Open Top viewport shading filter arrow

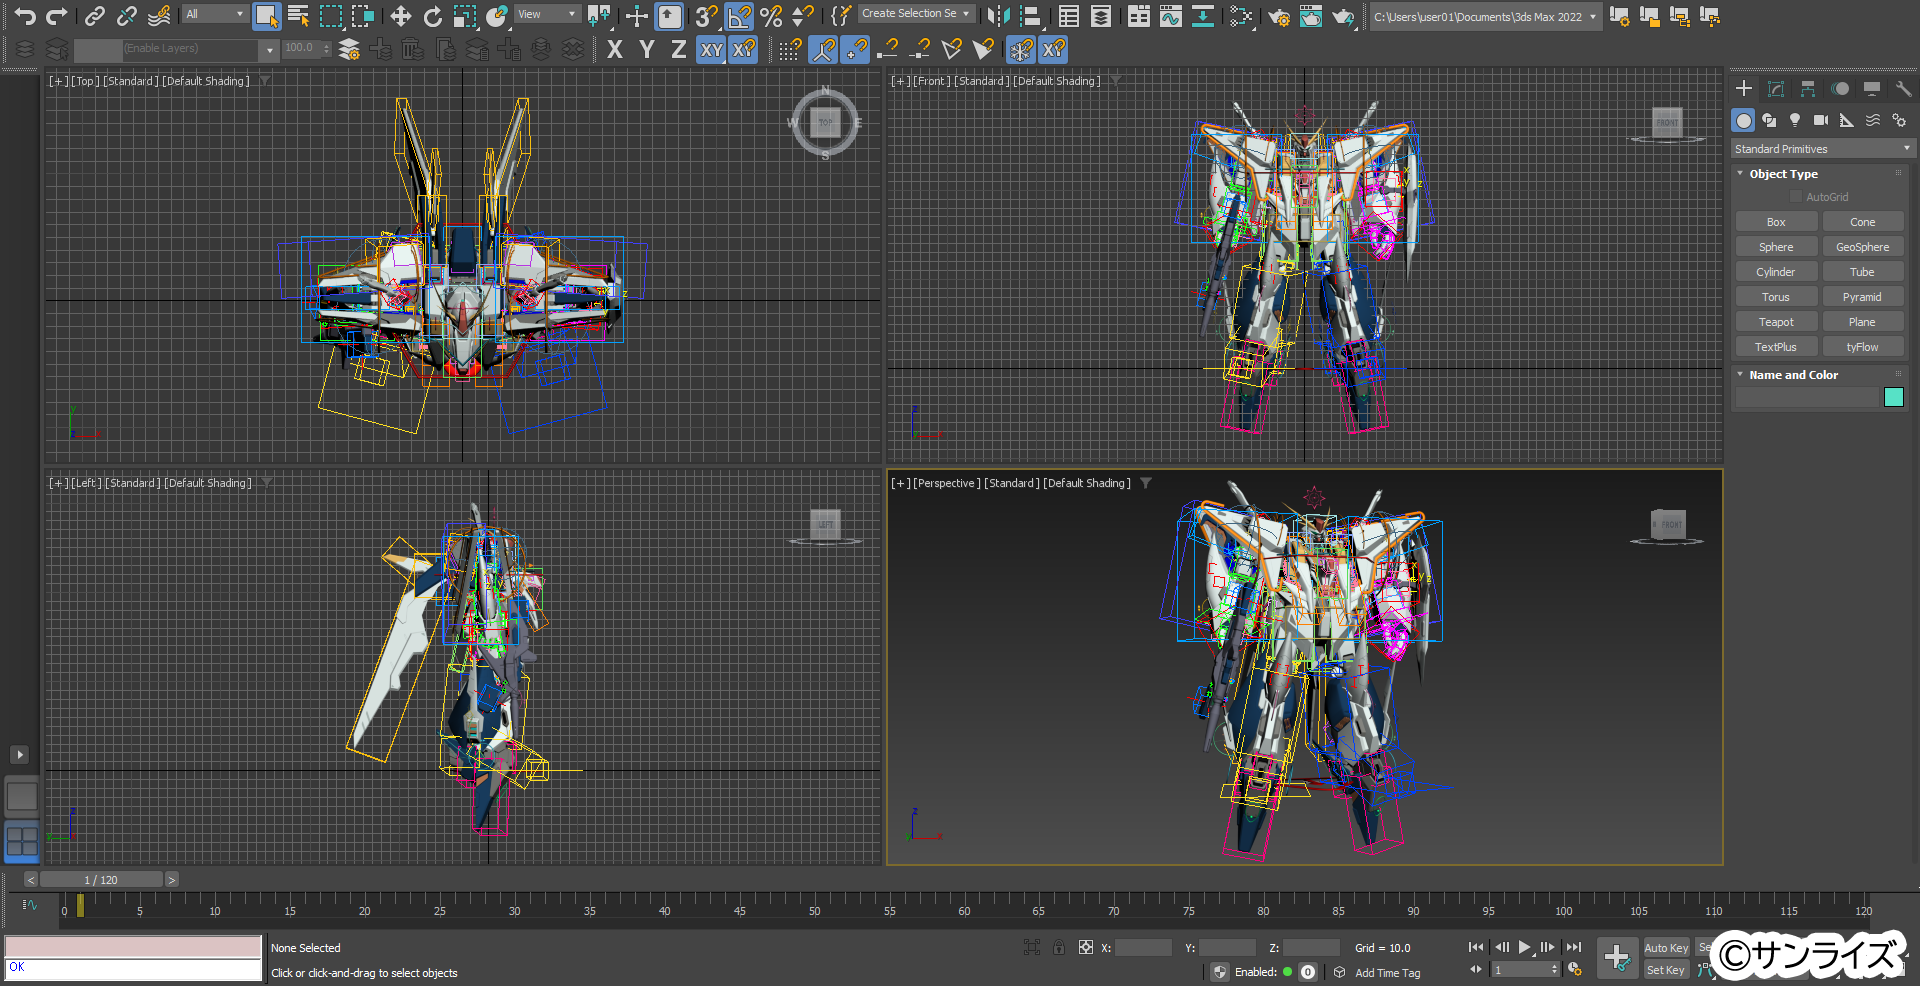[x=265, y=81]
